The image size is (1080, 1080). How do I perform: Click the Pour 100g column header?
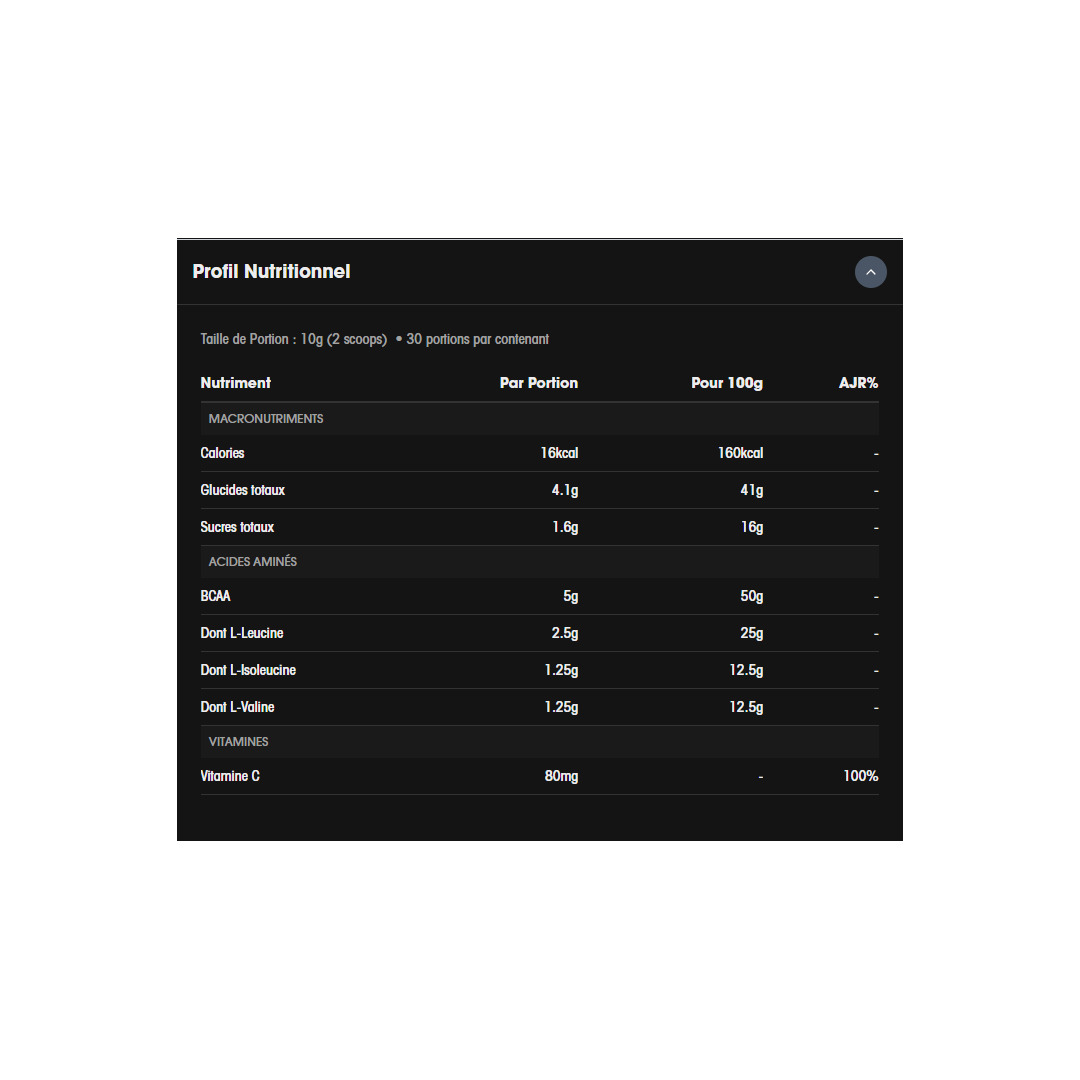tap(726, 383)
